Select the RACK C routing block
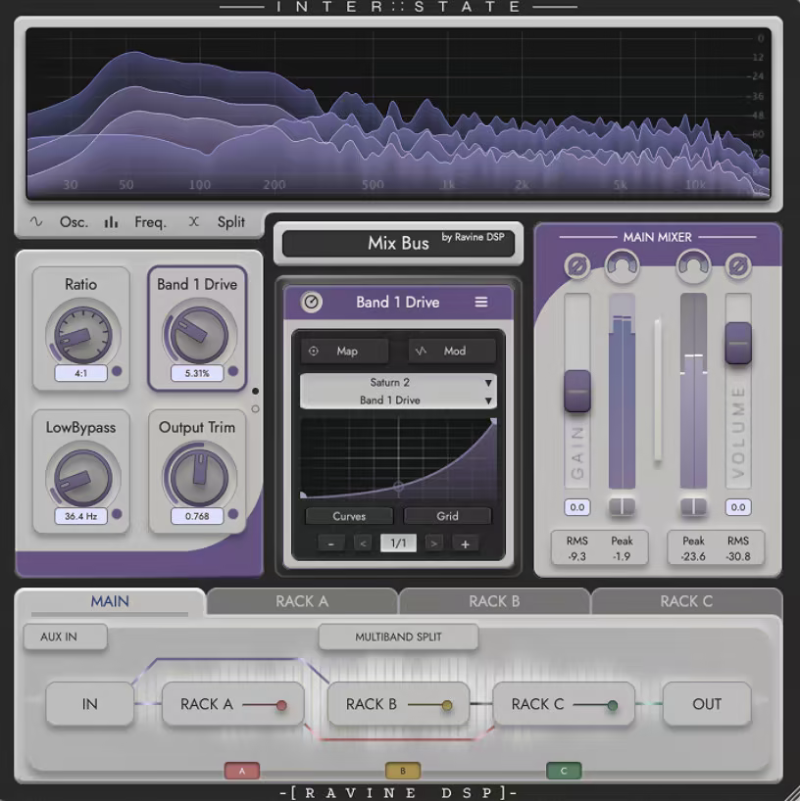The width and height of the screenshot is (800, 801). tap(564, 704)
